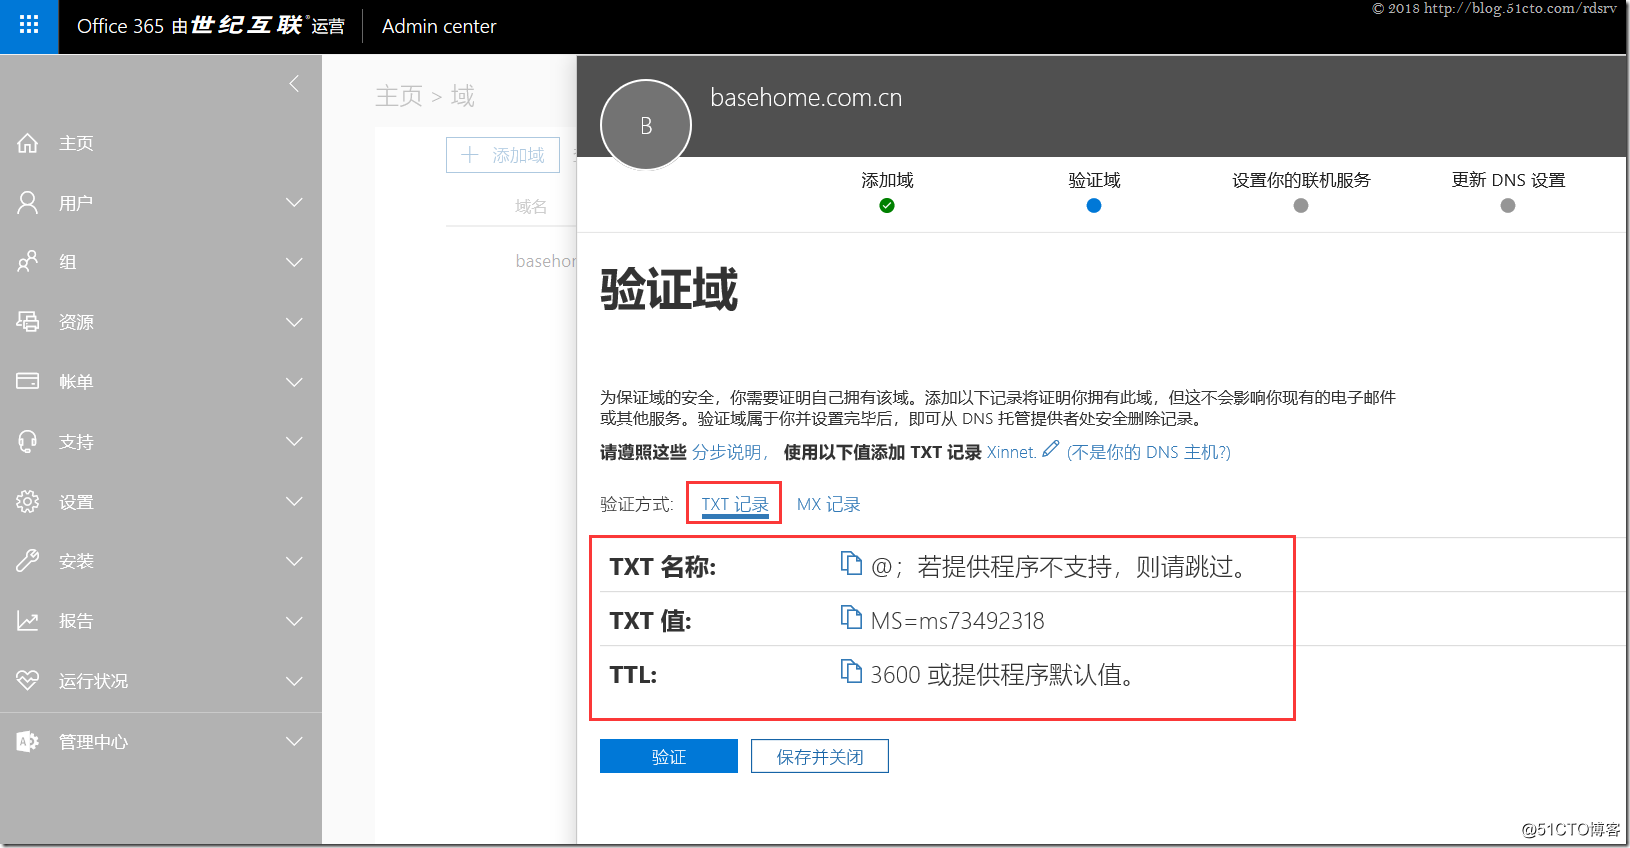Click the Admin centers icon
1630x848 pixels.
(x=28, y=741)
